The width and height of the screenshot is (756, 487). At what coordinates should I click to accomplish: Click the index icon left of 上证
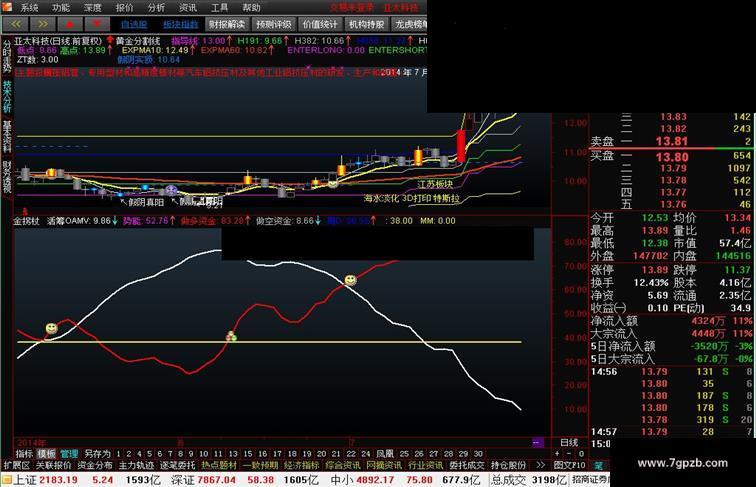pos(7,480)
